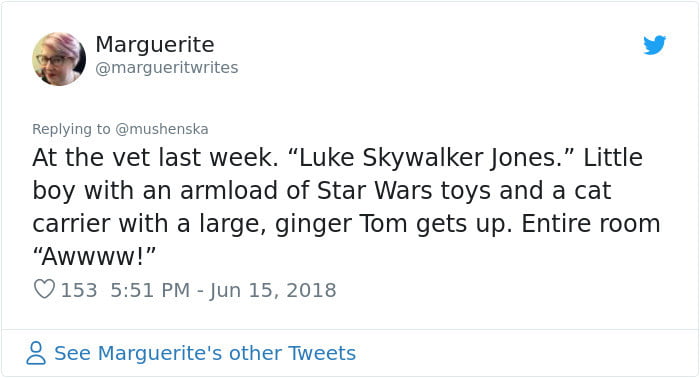See Marguerite's other Tweets
This screenshot has width=700, height=378.
point(205,353)
